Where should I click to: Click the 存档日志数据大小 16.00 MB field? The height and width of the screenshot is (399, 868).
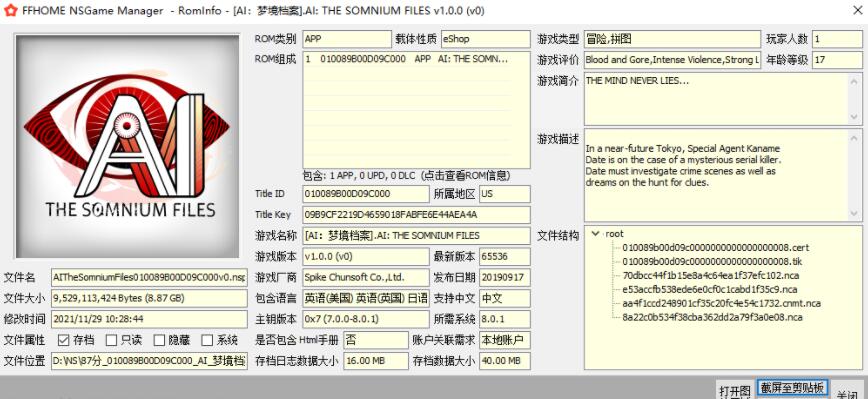(x=376, y=361)
